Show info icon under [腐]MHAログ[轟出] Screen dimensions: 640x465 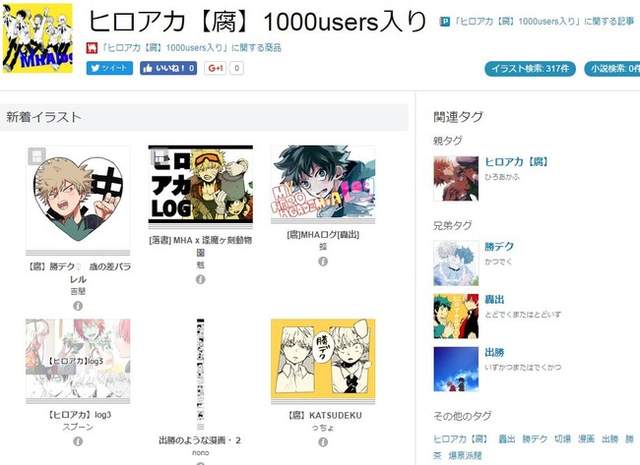pos(323,261)
